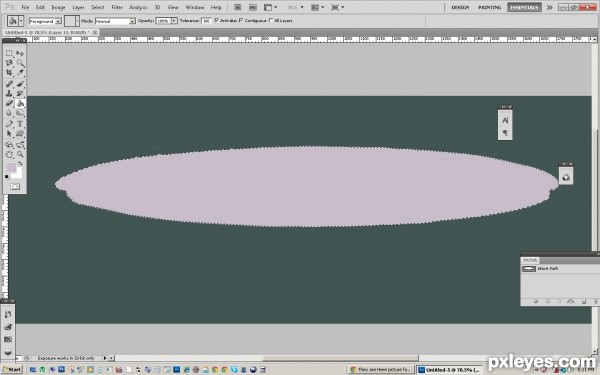Select the Eyedropper tool
Screen dimensions: 600x375
coord(20,72)
